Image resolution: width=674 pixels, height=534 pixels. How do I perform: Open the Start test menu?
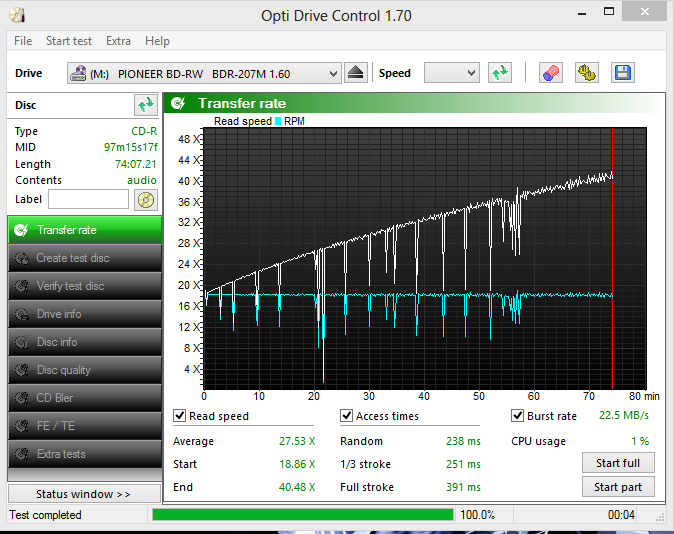pos(69,41)
